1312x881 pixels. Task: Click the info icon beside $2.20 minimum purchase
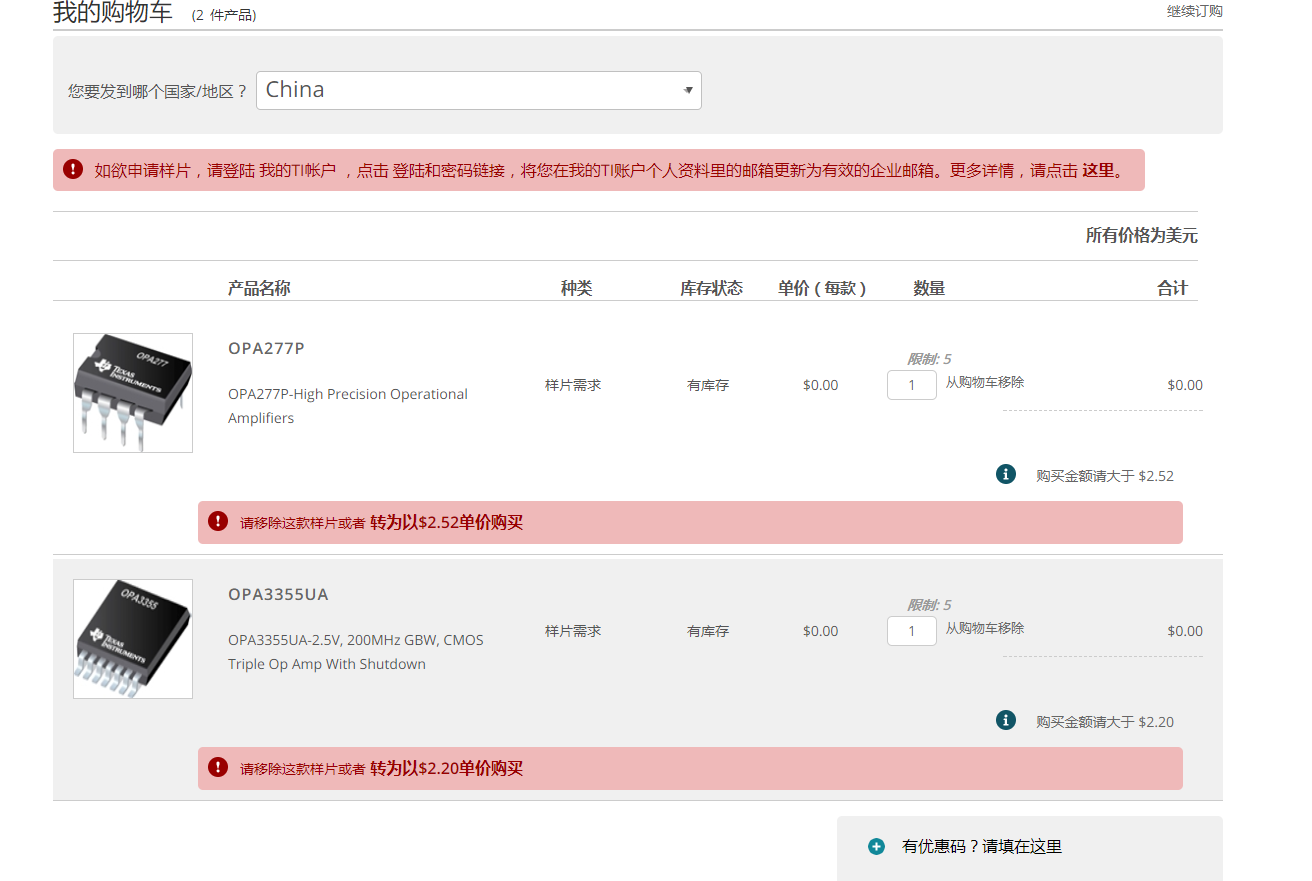click(1006, 720)
